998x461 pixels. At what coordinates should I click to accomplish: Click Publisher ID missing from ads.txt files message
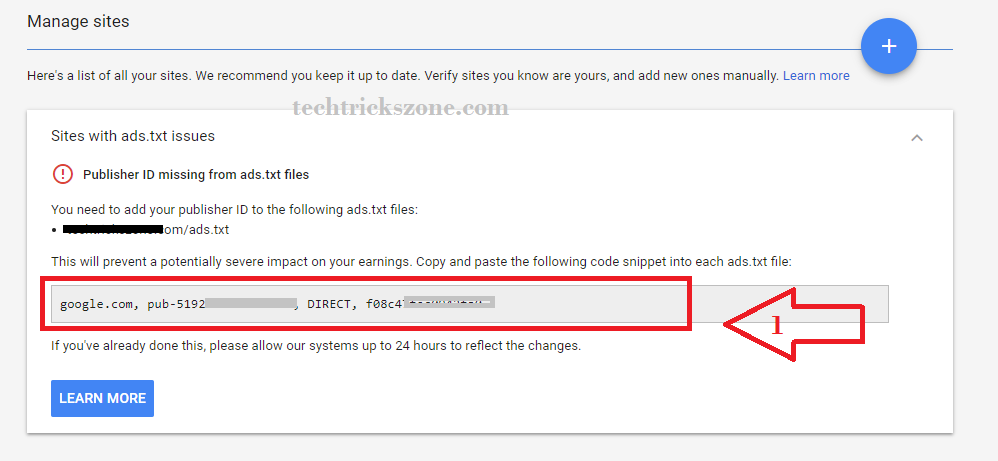[196, 174]
